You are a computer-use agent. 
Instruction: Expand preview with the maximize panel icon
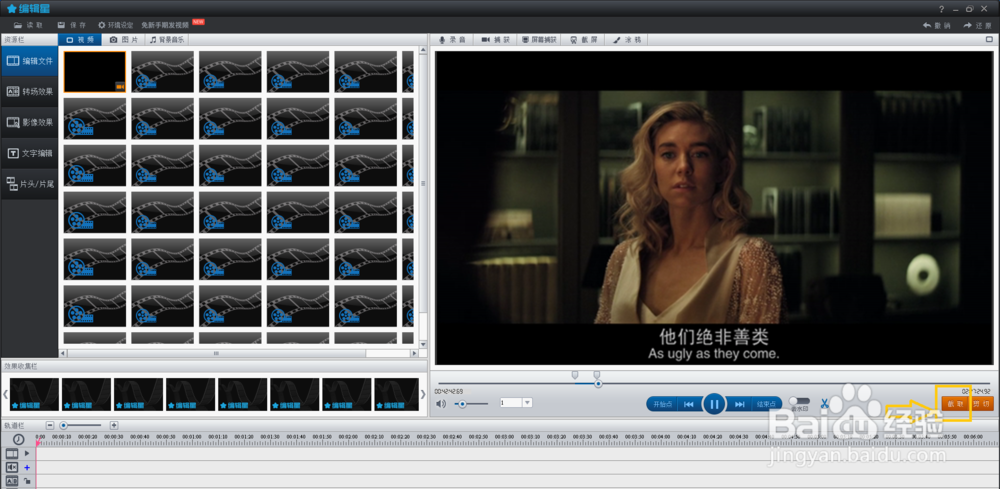point(989,40)
